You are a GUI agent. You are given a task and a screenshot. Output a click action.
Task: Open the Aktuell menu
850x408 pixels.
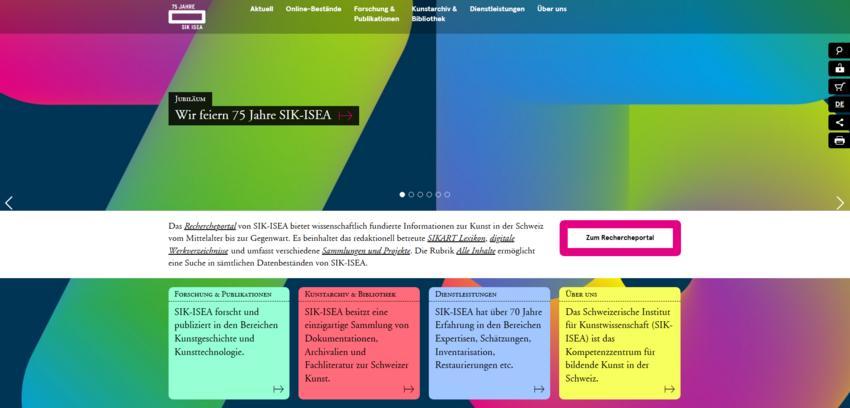[x=262, y=9]
